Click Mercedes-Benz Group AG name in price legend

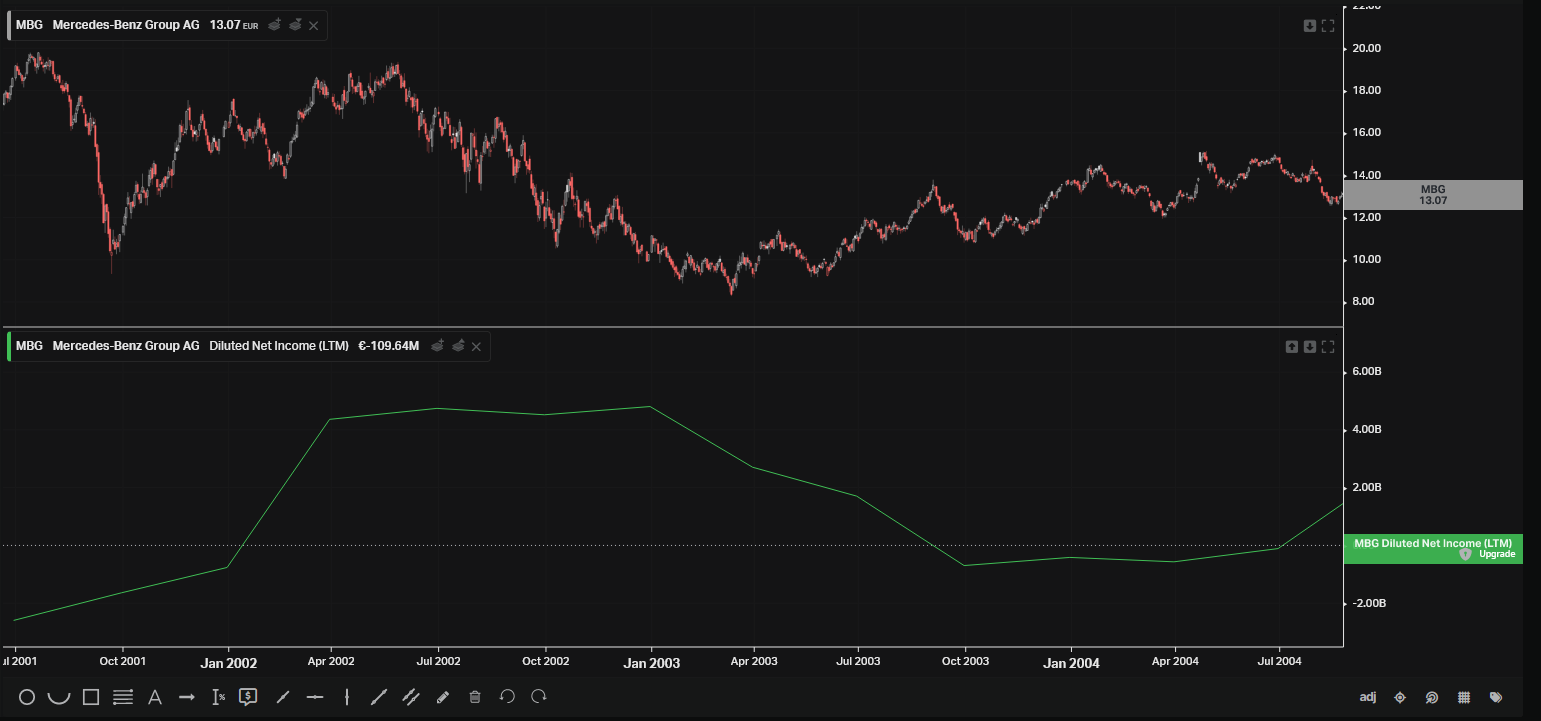click(126, 25)
